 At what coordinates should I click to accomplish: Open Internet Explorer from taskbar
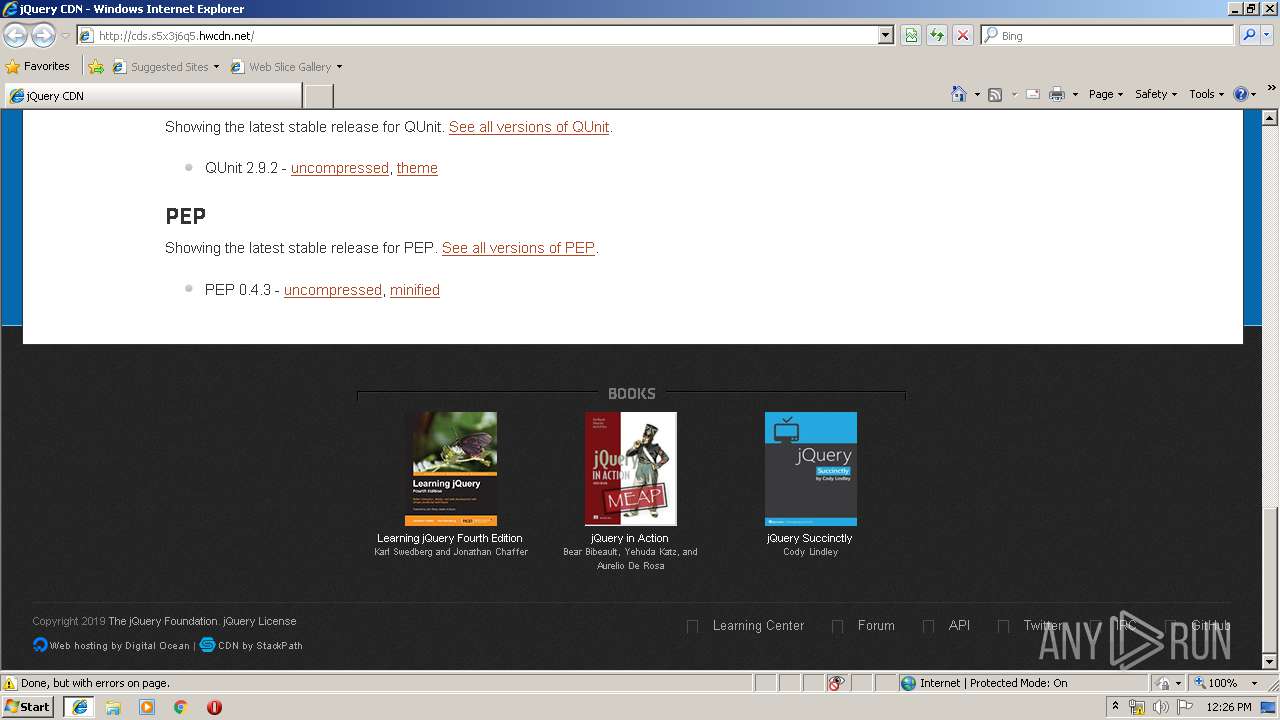point(79,707)
